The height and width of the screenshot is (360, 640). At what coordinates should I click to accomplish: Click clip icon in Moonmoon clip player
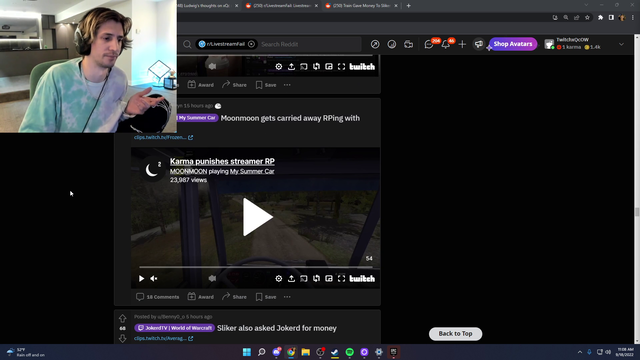point(316,278)
